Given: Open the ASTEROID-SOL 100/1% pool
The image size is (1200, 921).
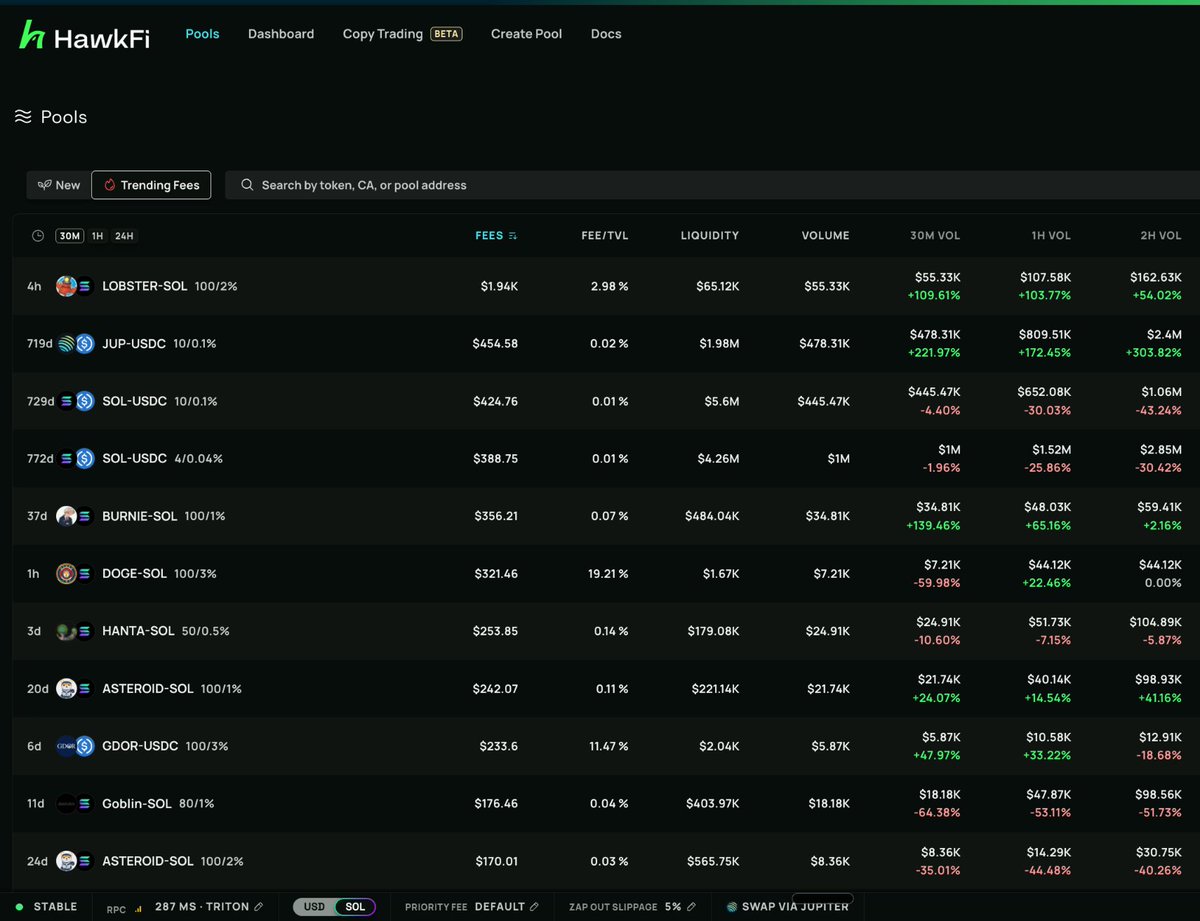Looking at the screenshot, I should coord(606,689).
